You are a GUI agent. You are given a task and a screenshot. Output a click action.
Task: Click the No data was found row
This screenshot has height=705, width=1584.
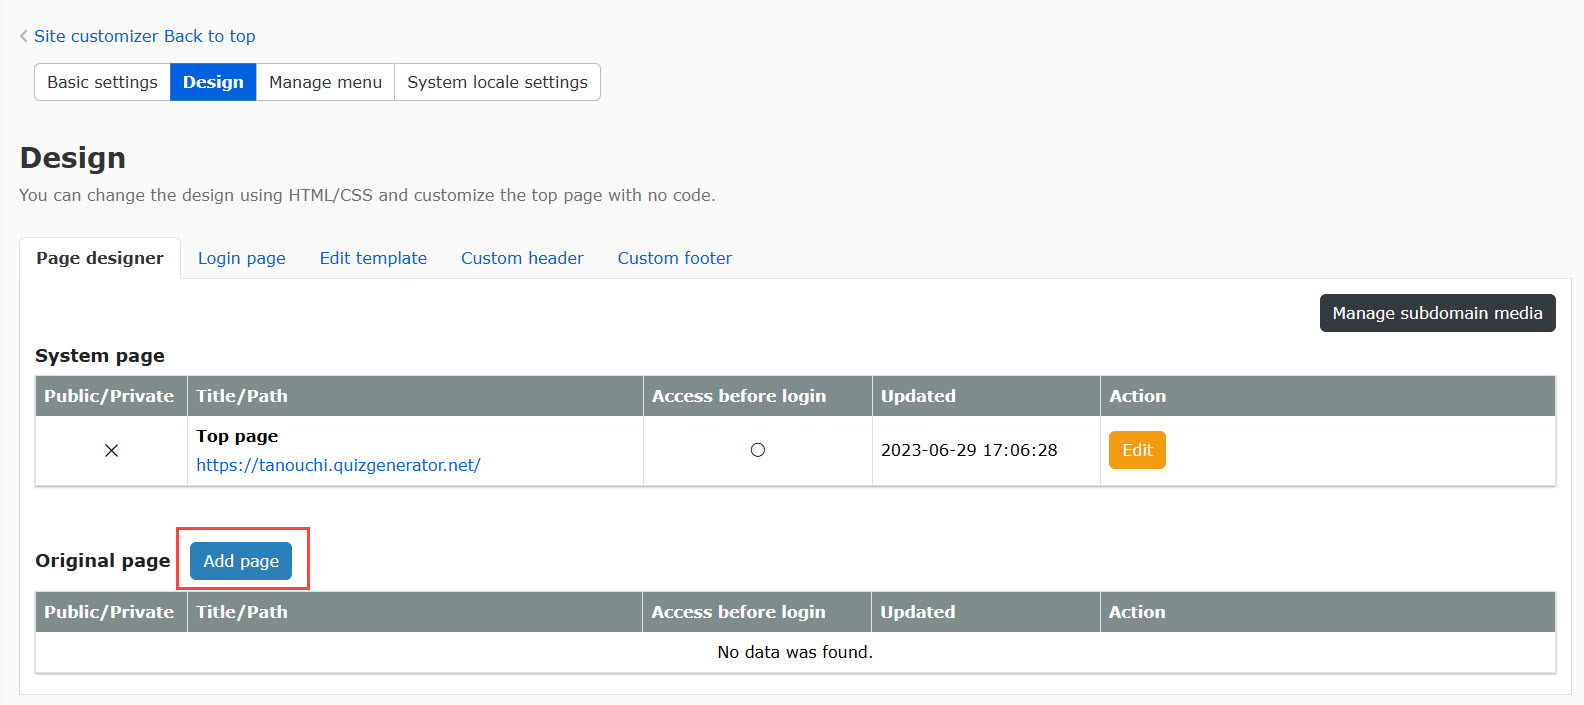point(795,652)
